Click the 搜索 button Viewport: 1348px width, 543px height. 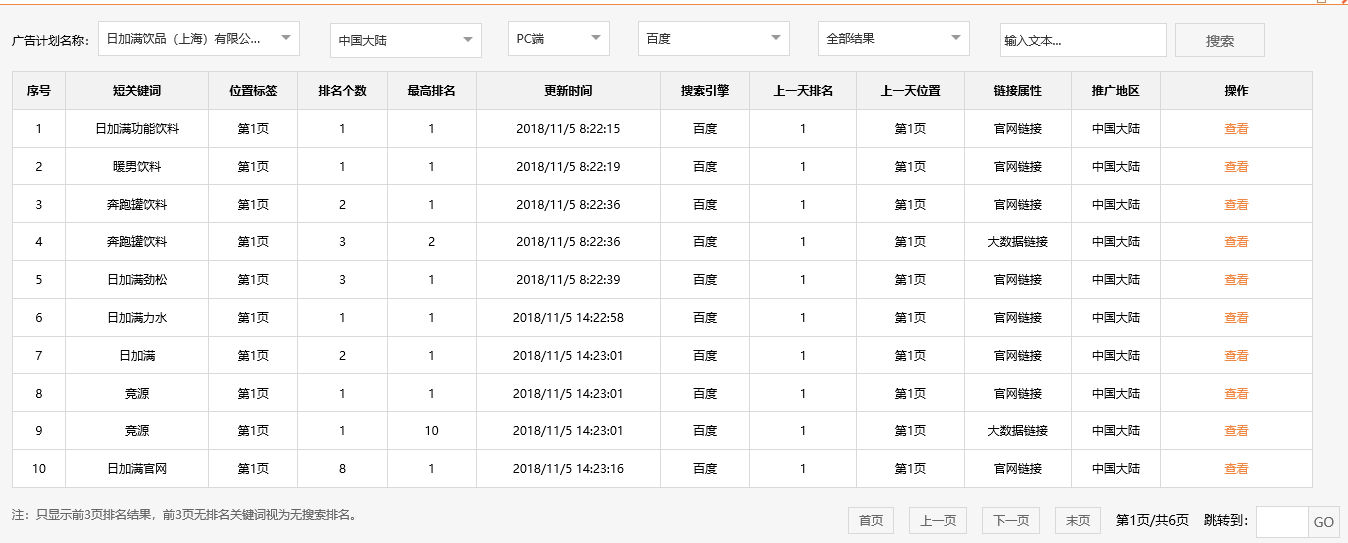[1220, 40]
